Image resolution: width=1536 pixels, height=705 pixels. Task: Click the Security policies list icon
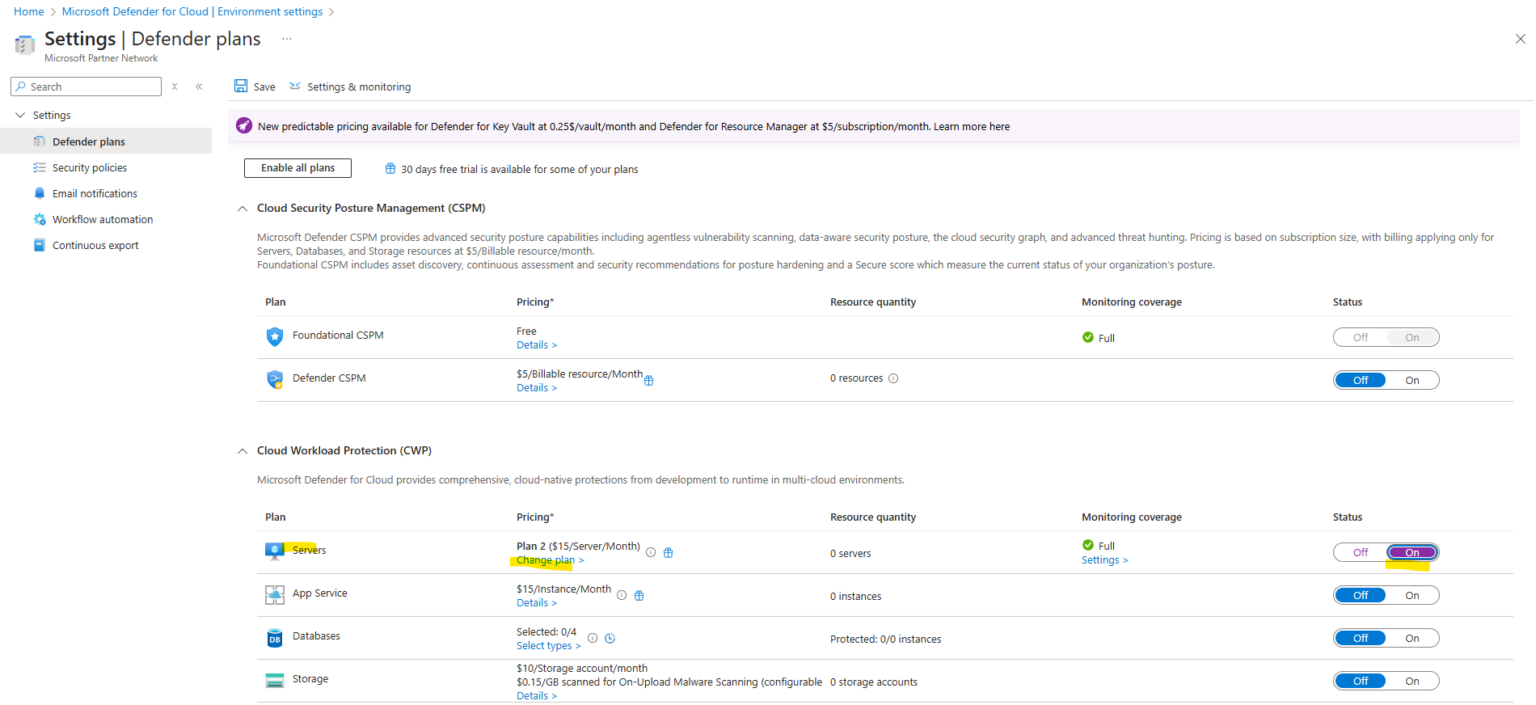coord(40,168)
